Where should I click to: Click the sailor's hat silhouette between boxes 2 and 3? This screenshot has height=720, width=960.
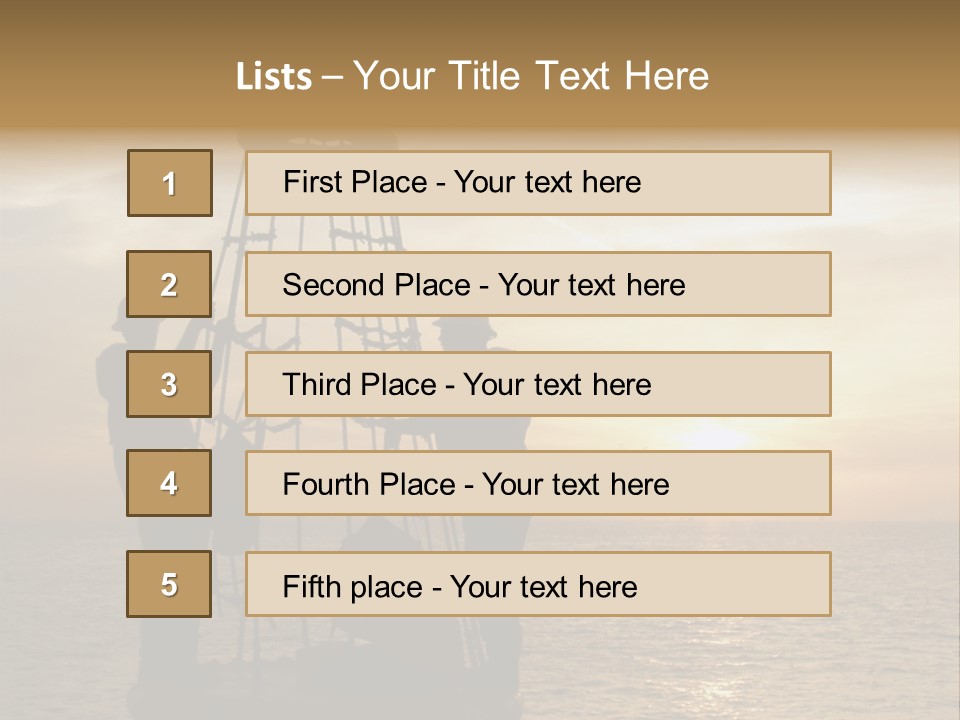point(463,330)
